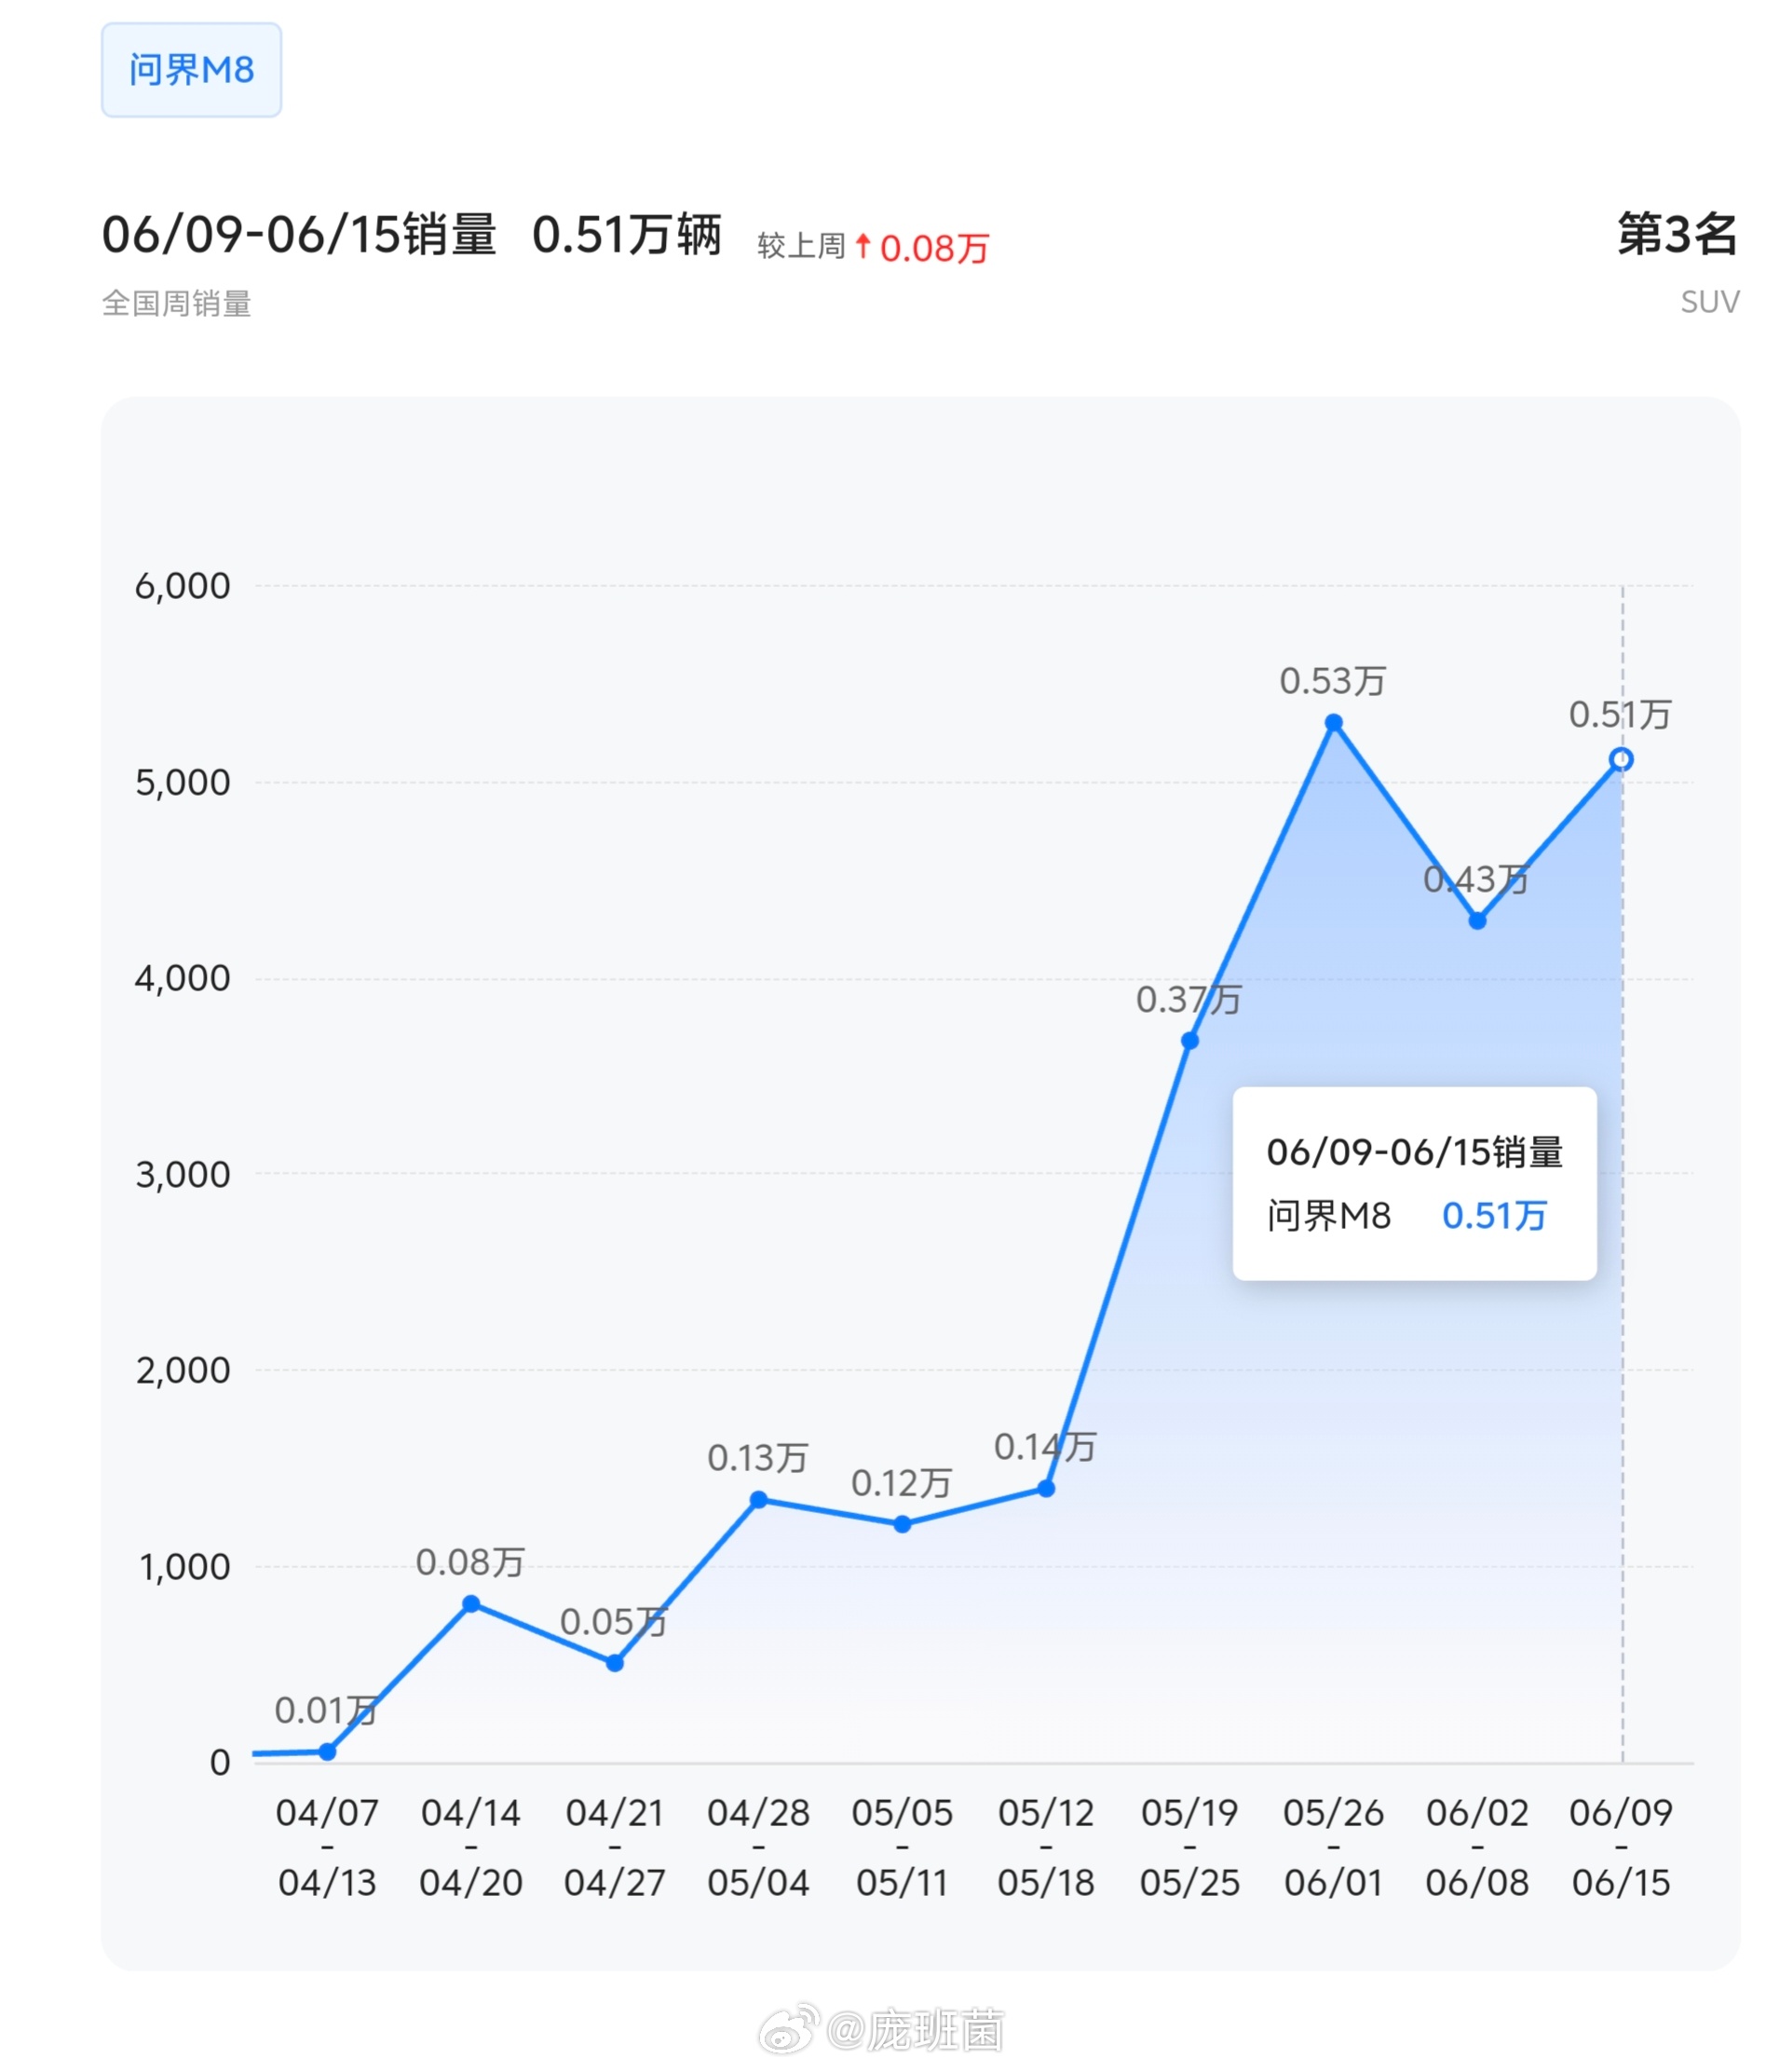Click the 0.13万 data point for 04/28-05/04
The image size is (1766, 2072).
758,1500
